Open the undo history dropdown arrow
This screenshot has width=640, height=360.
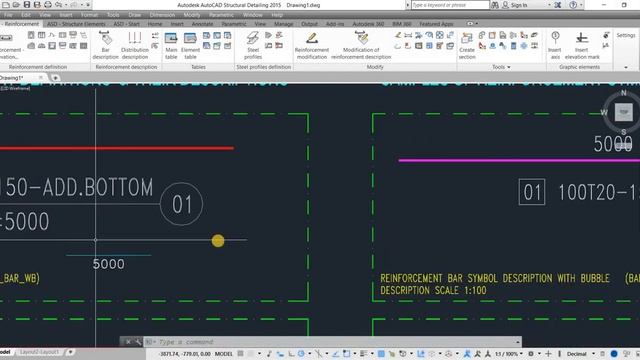pyautogui.click(x=66, y=5)
